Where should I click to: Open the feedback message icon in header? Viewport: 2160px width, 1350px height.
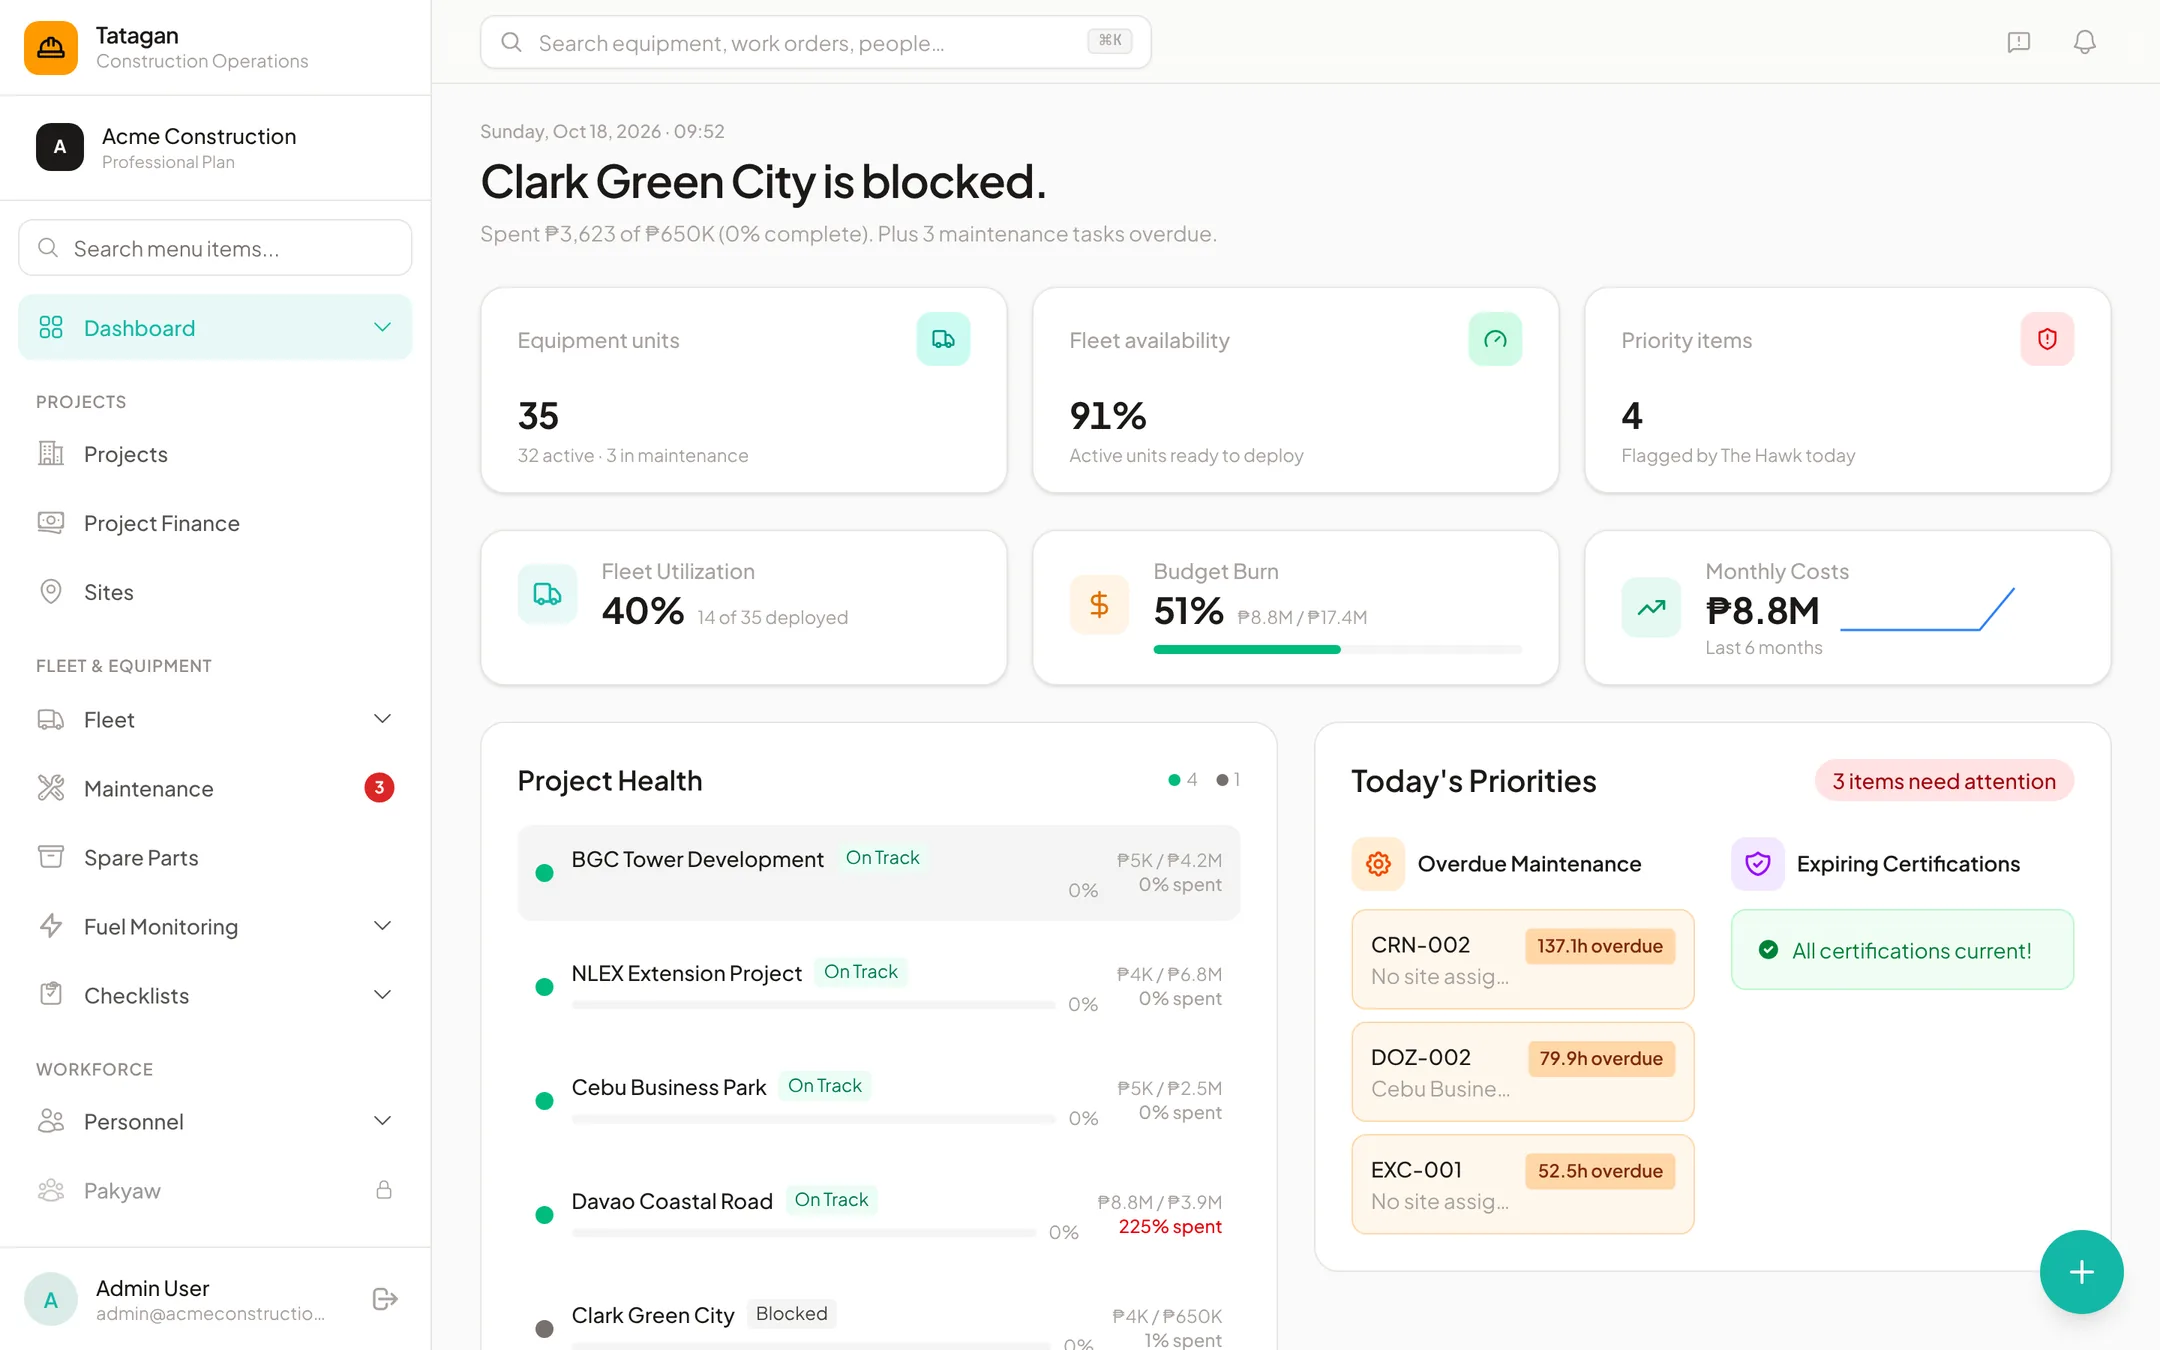[x=2018, y=42]
